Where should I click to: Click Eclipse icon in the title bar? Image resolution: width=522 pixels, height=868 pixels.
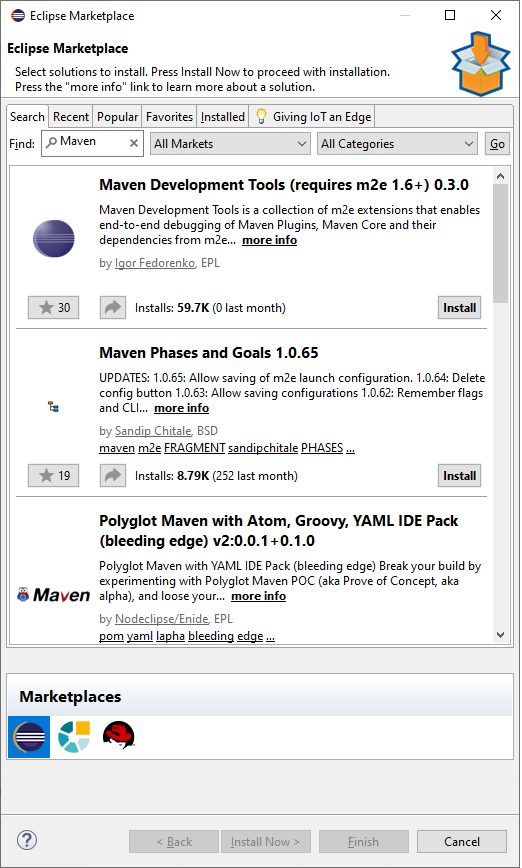18,16
